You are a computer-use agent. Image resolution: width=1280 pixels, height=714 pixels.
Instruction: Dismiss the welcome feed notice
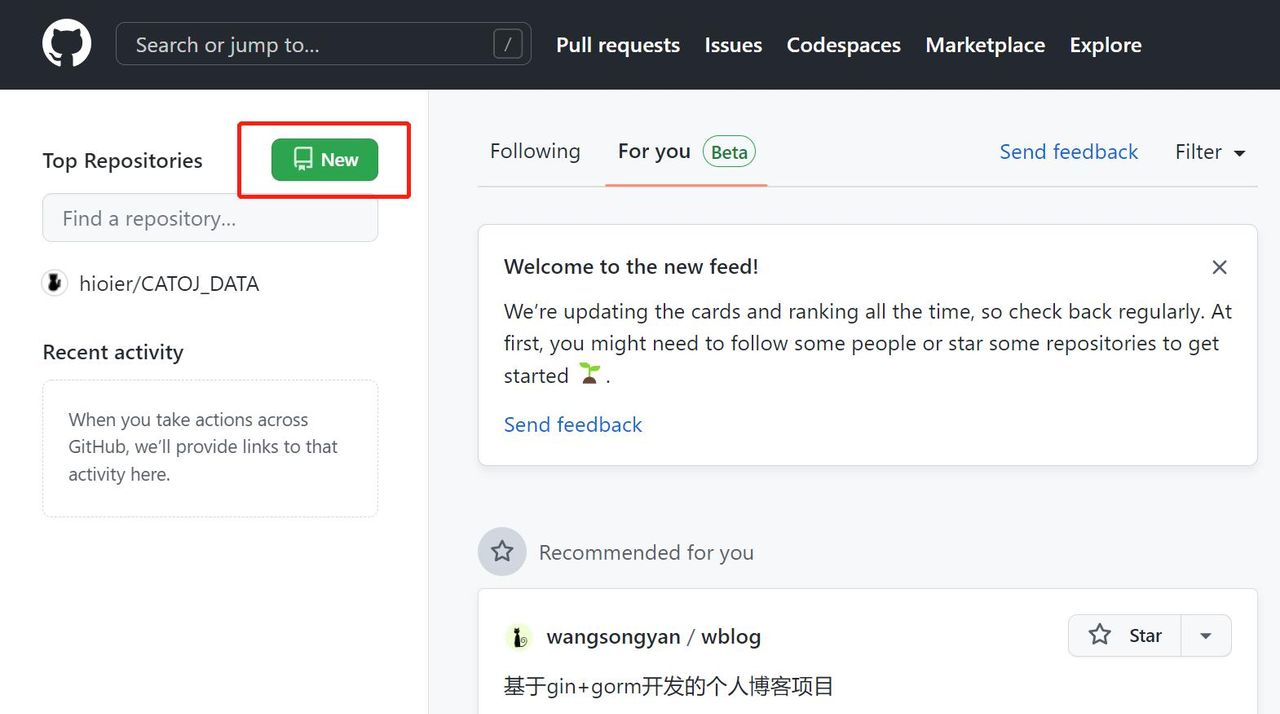[1219, 267]
